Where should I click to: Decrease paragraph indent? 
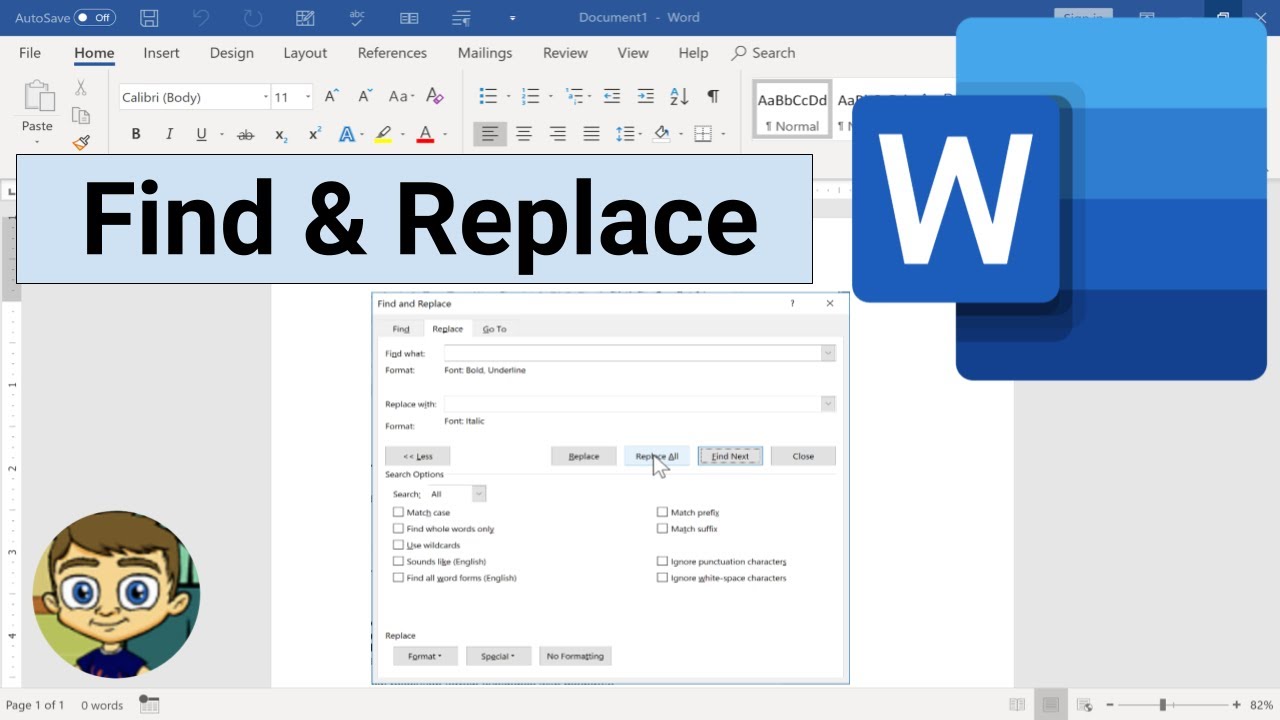pyautogui.click(x=612, y=97)
